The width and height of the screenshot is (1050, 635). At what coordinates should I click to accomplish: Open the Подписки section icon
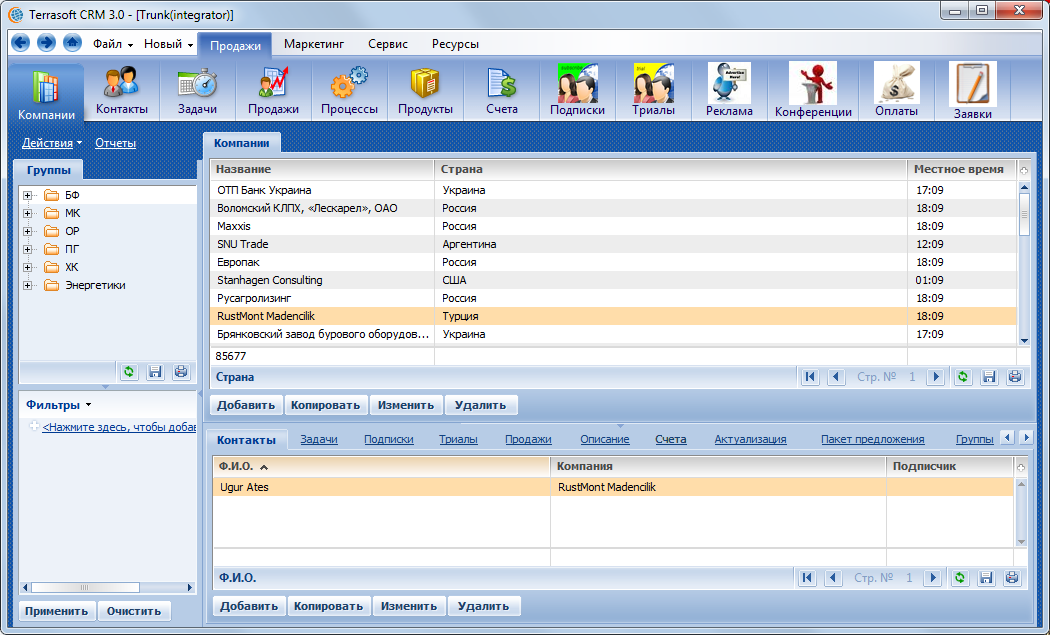pyautogui.click(x=577, y=91)
